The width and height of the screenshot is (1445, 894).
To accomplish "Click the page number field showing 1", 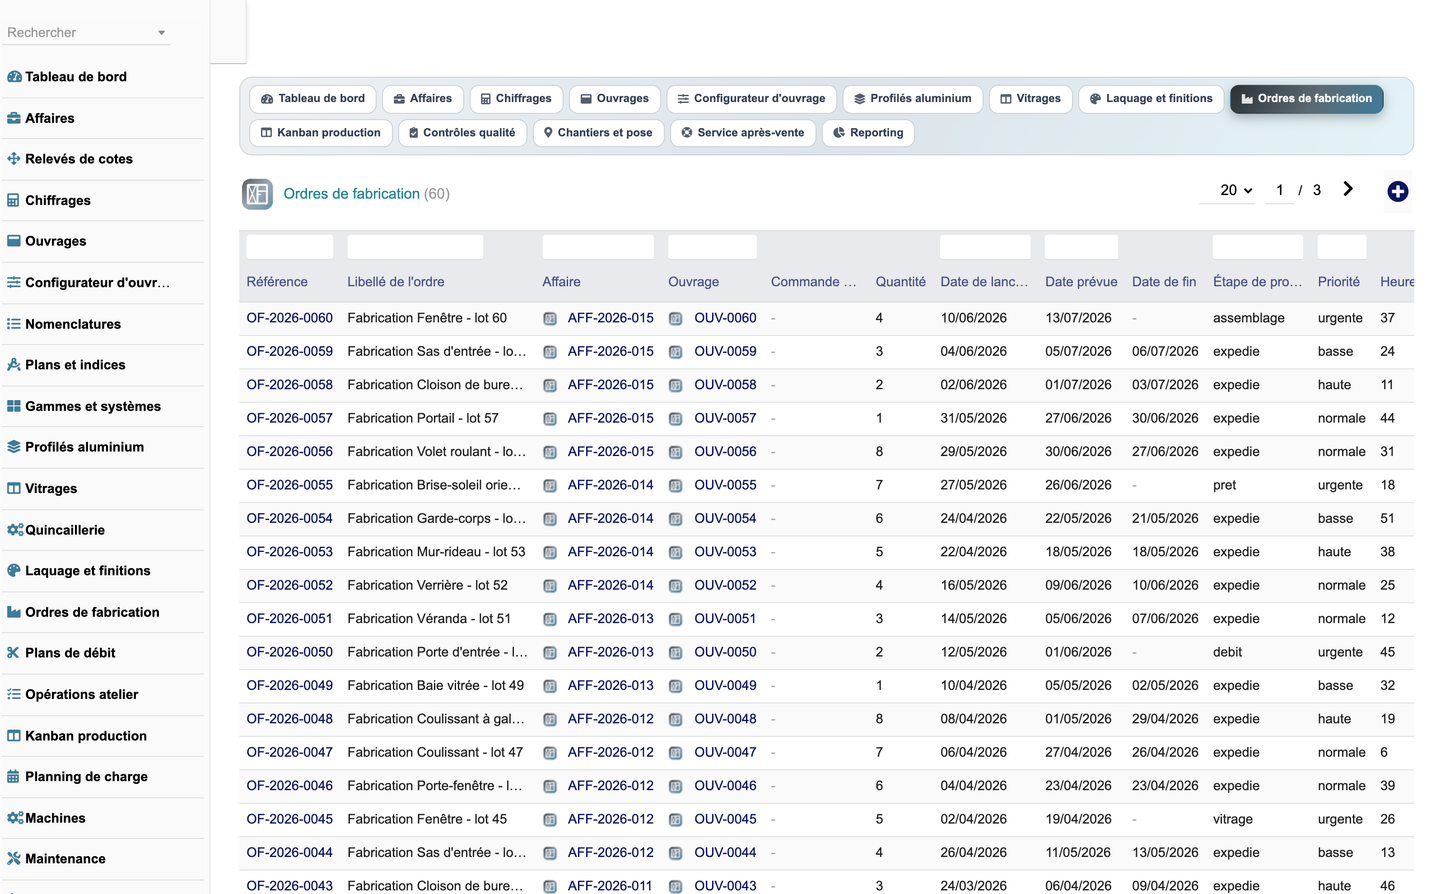I will pyautogui.click(x=1279, y=190).
